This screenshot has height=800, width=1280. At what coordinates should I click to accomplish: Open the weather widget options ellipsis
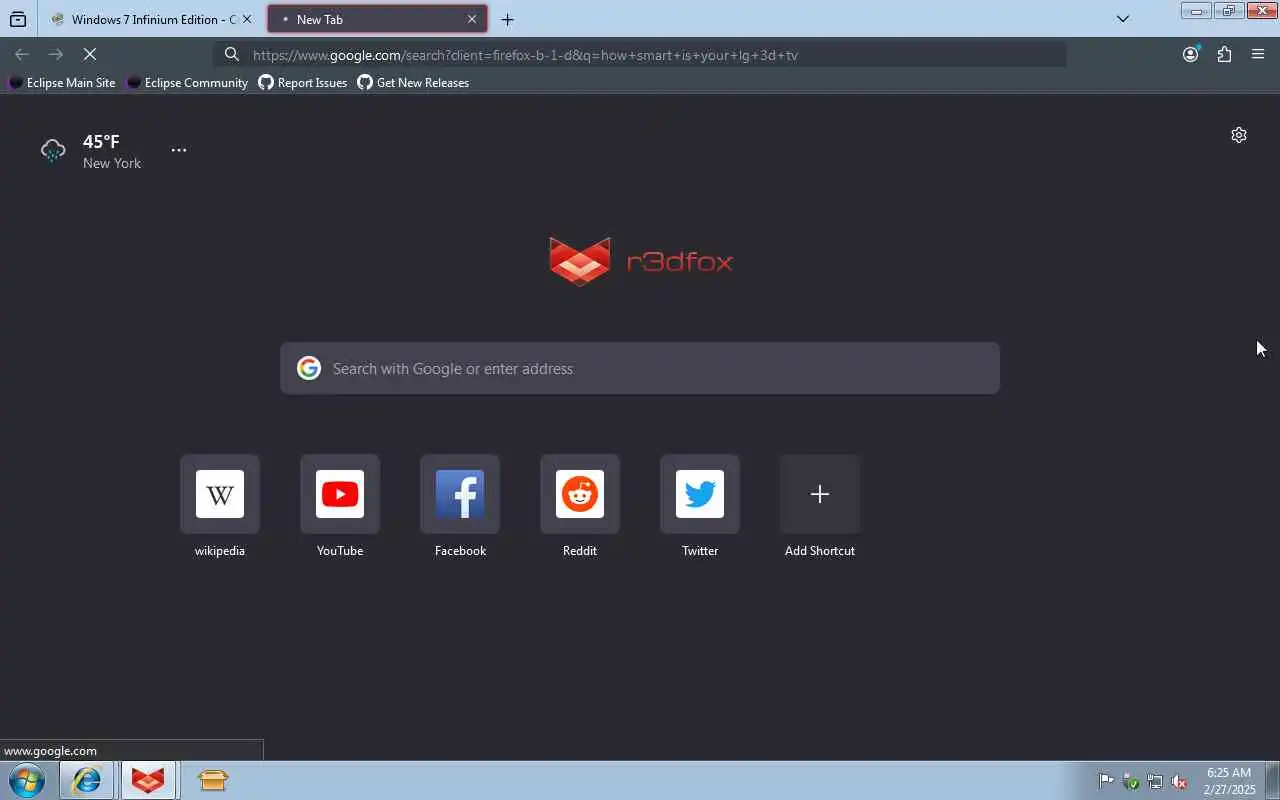[x=179, y=150]
